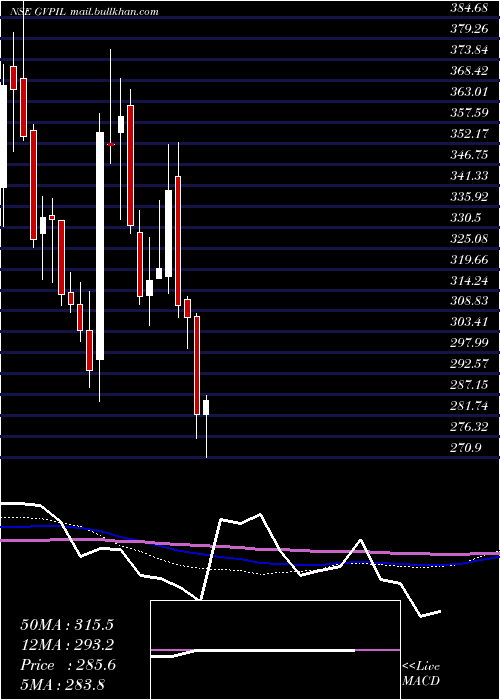Screen dimensions: 500x700
Task: Click the 5MA : 283.8 readout
Action: coord(62,684)
